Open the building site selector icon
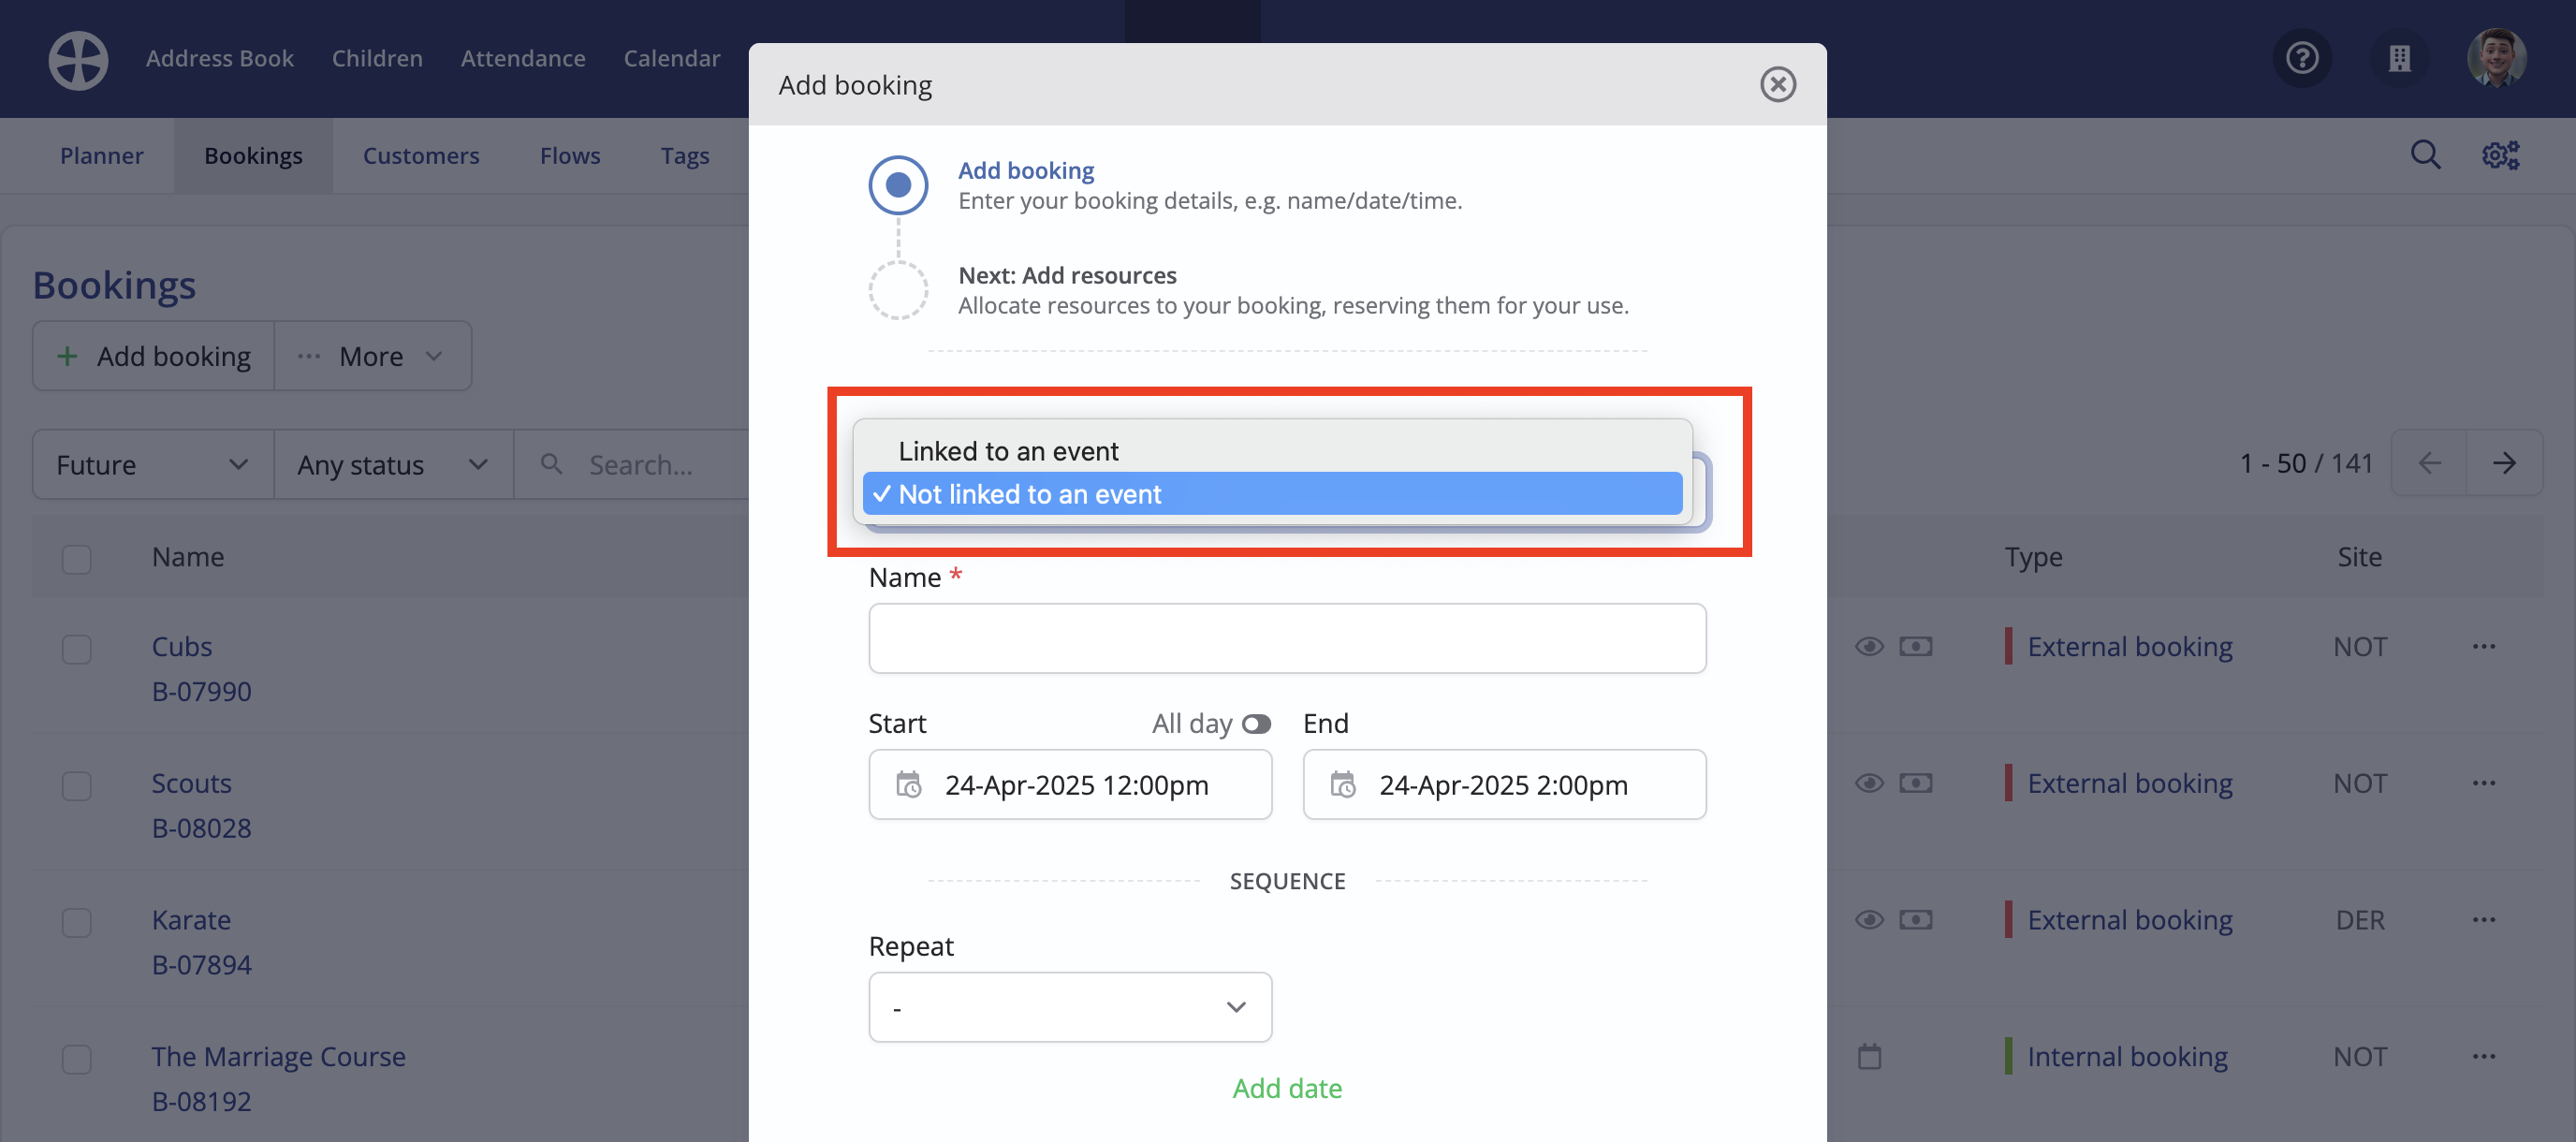2576x1142 pixels. (x=2399, y=58)
